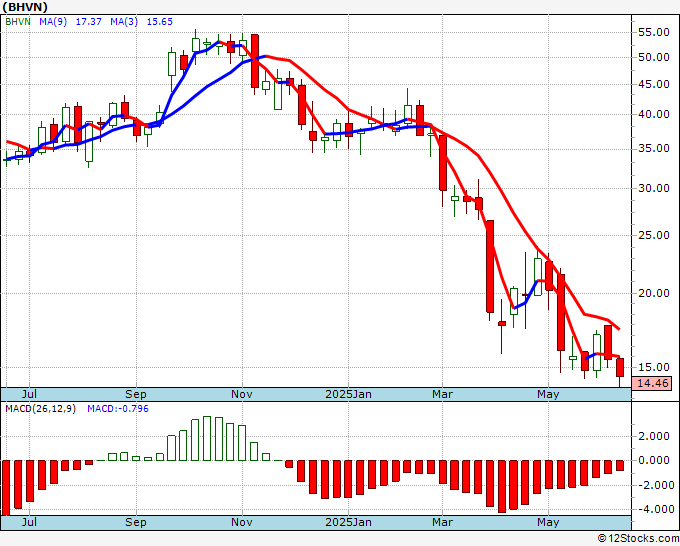Image resolution: width=680 pixels, height=546 pixels.
Task: Click the BHVN legend label
Action: (x=18, y=22)
